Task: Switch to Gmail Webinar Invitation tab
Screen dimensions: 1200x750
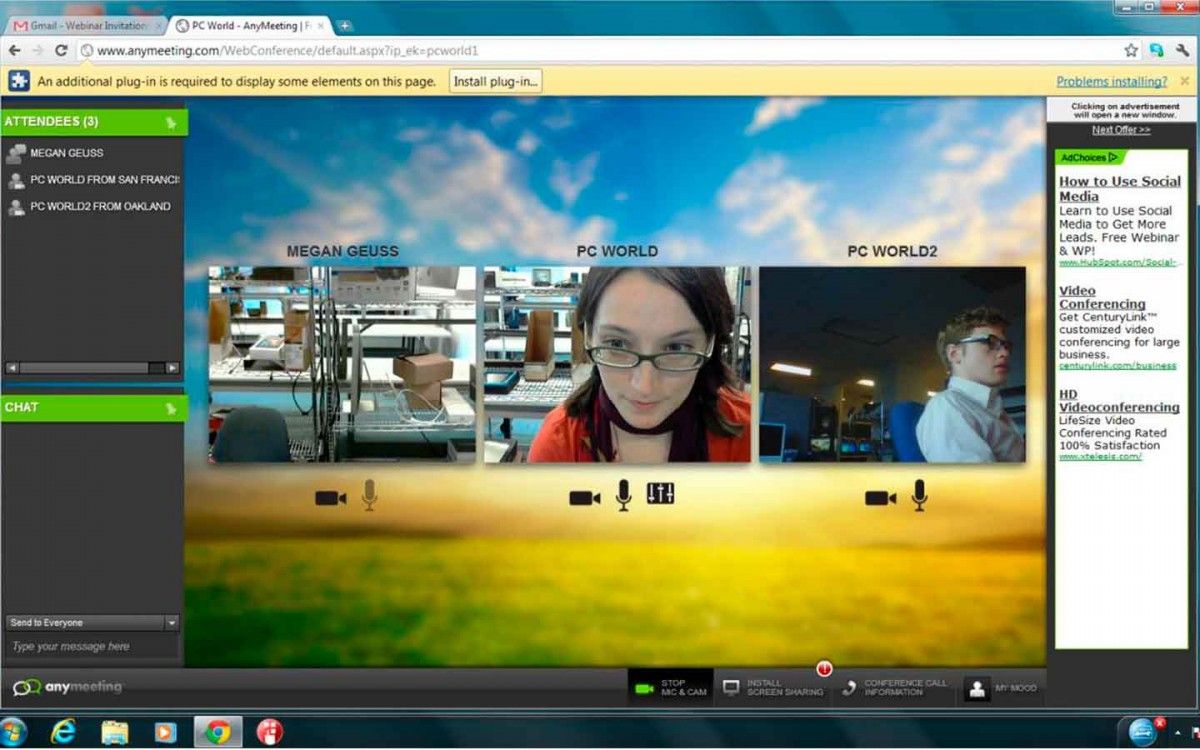Action: 88,25
